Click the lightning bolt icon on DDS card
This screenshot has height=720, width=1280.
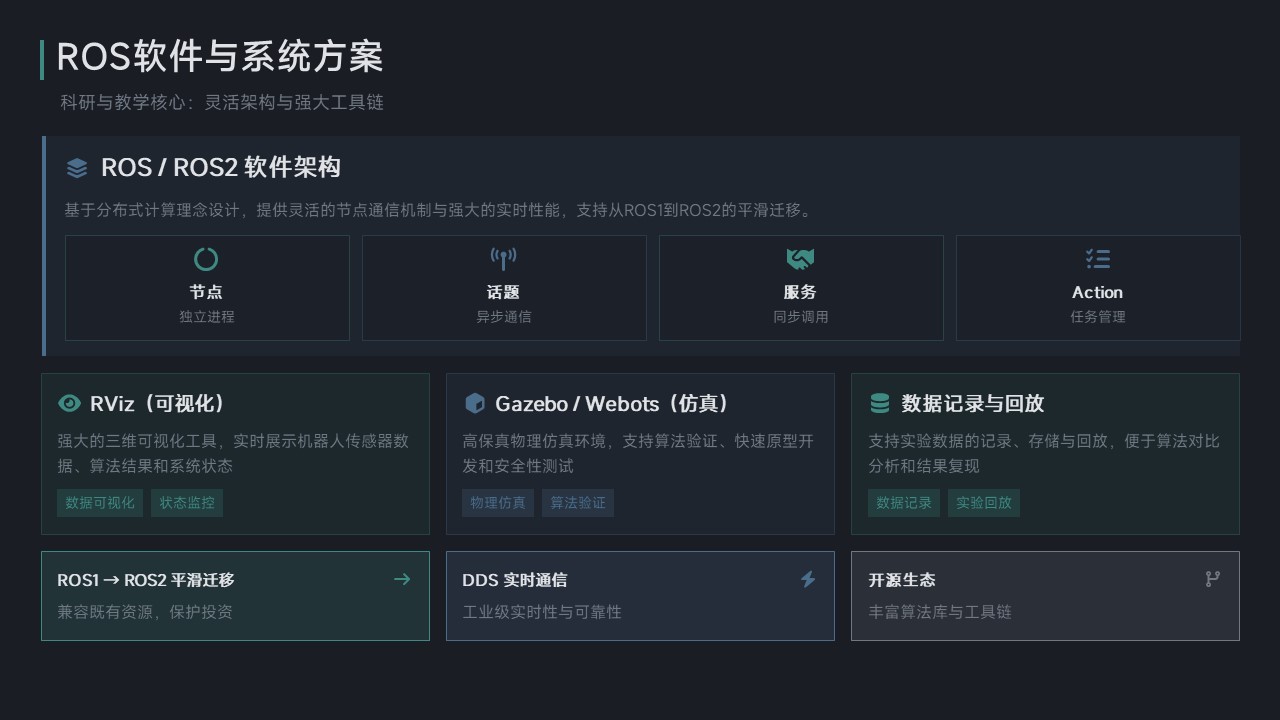(x=808, y=579)
